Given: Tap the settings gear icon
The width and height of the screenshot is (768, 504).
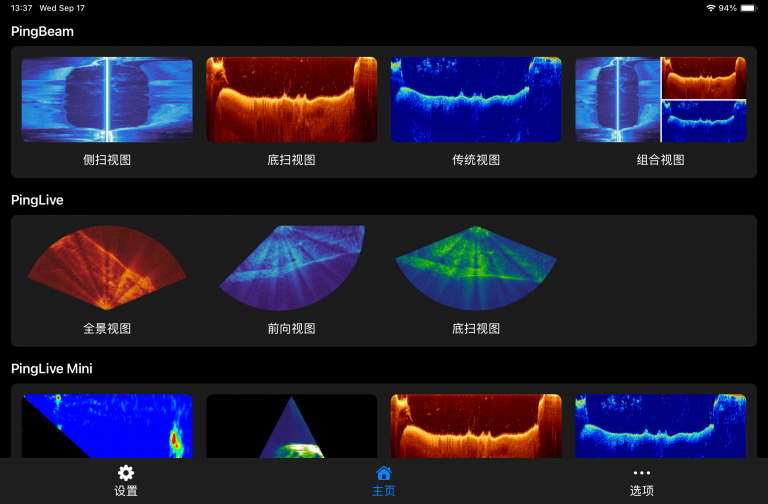Looking at the screenshot, I should point(126,473).
